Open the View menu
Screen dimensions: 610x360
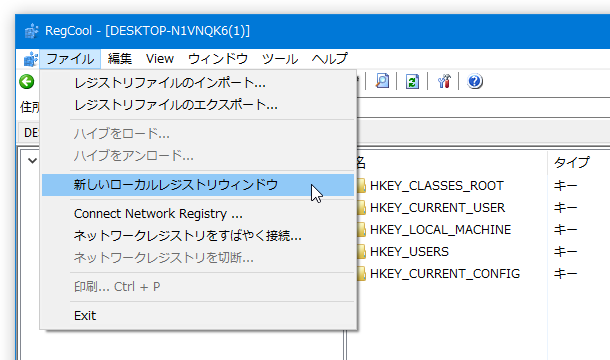(x=160, y=59)
